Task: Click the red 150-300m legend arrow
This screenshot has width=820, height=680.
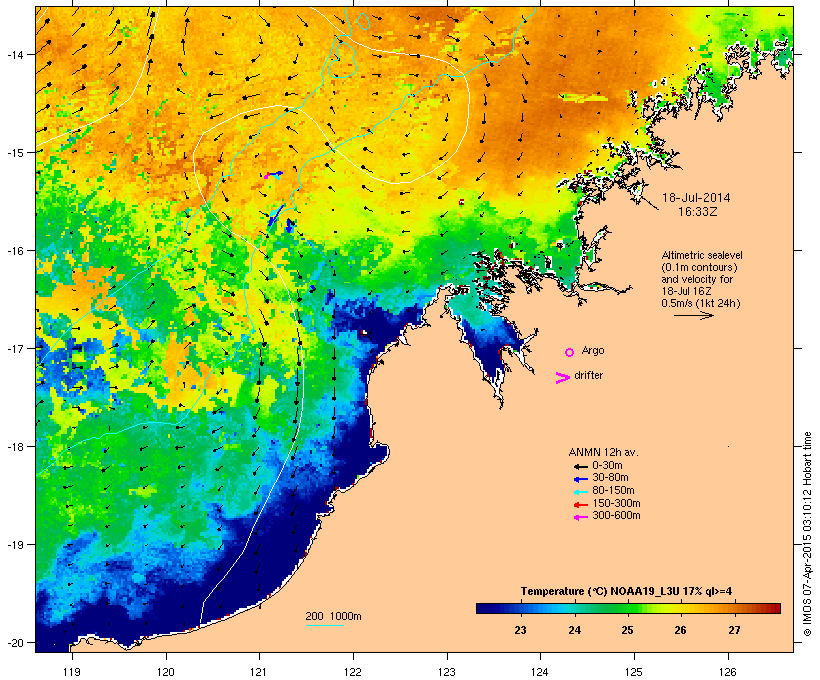Action: pos(580,505)
